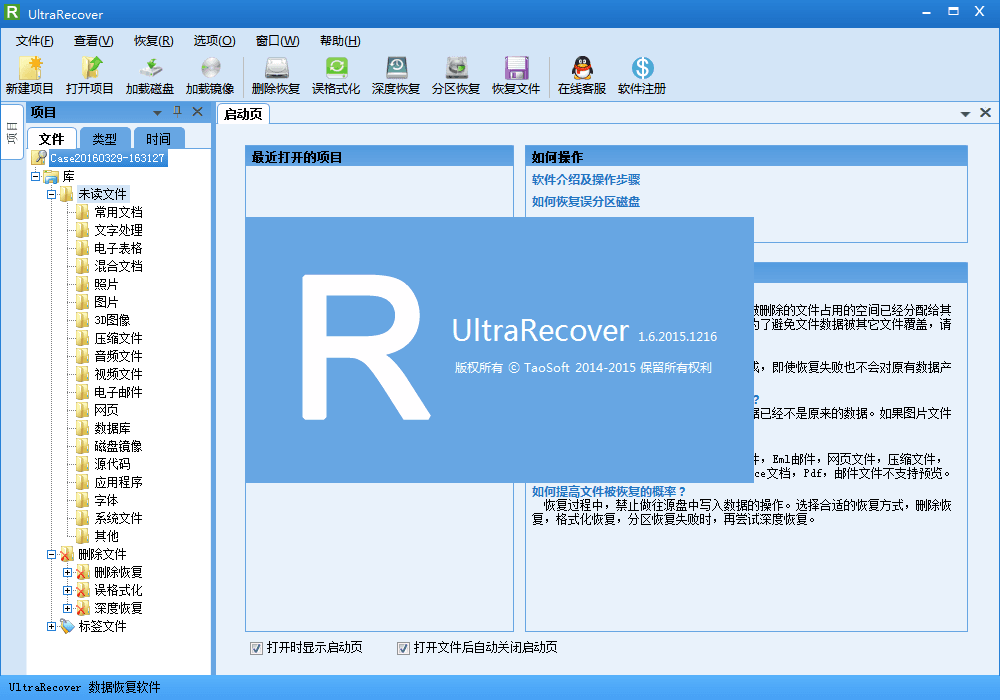This screenshot has width=1000, height=700.
Task: Close the 项目 side panel
Action: [x=198, y=112]
